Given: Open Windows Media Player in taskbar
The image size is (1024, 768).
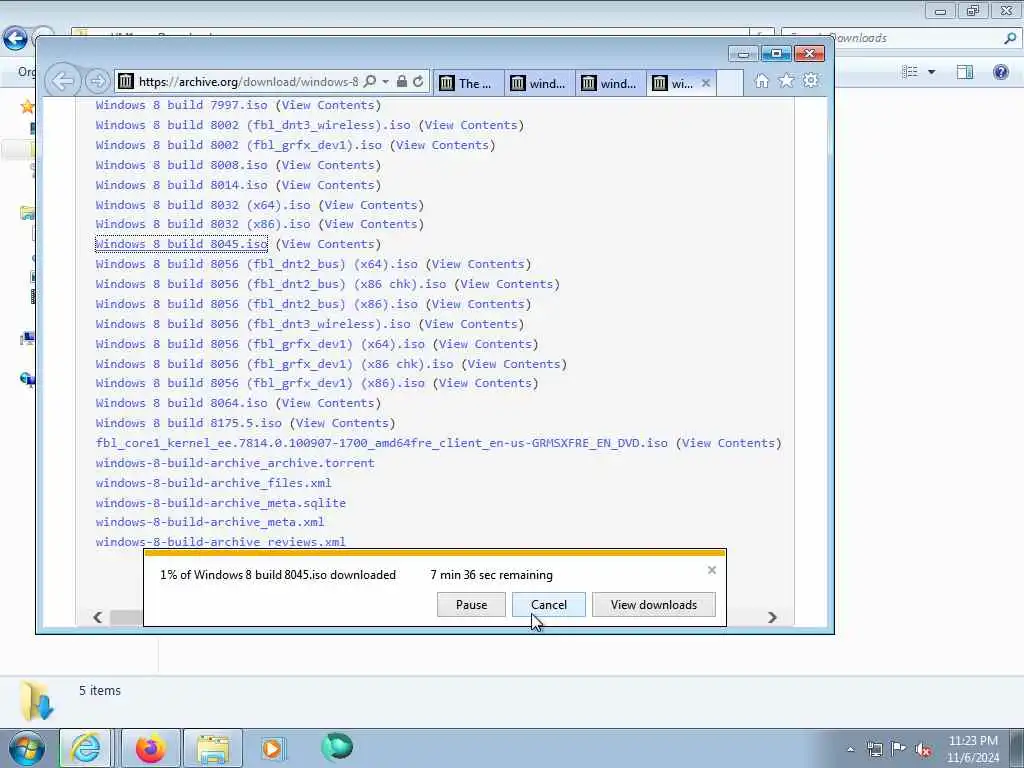Looking at the screenshot, I should pyautogui.click(x=273, y=748).
